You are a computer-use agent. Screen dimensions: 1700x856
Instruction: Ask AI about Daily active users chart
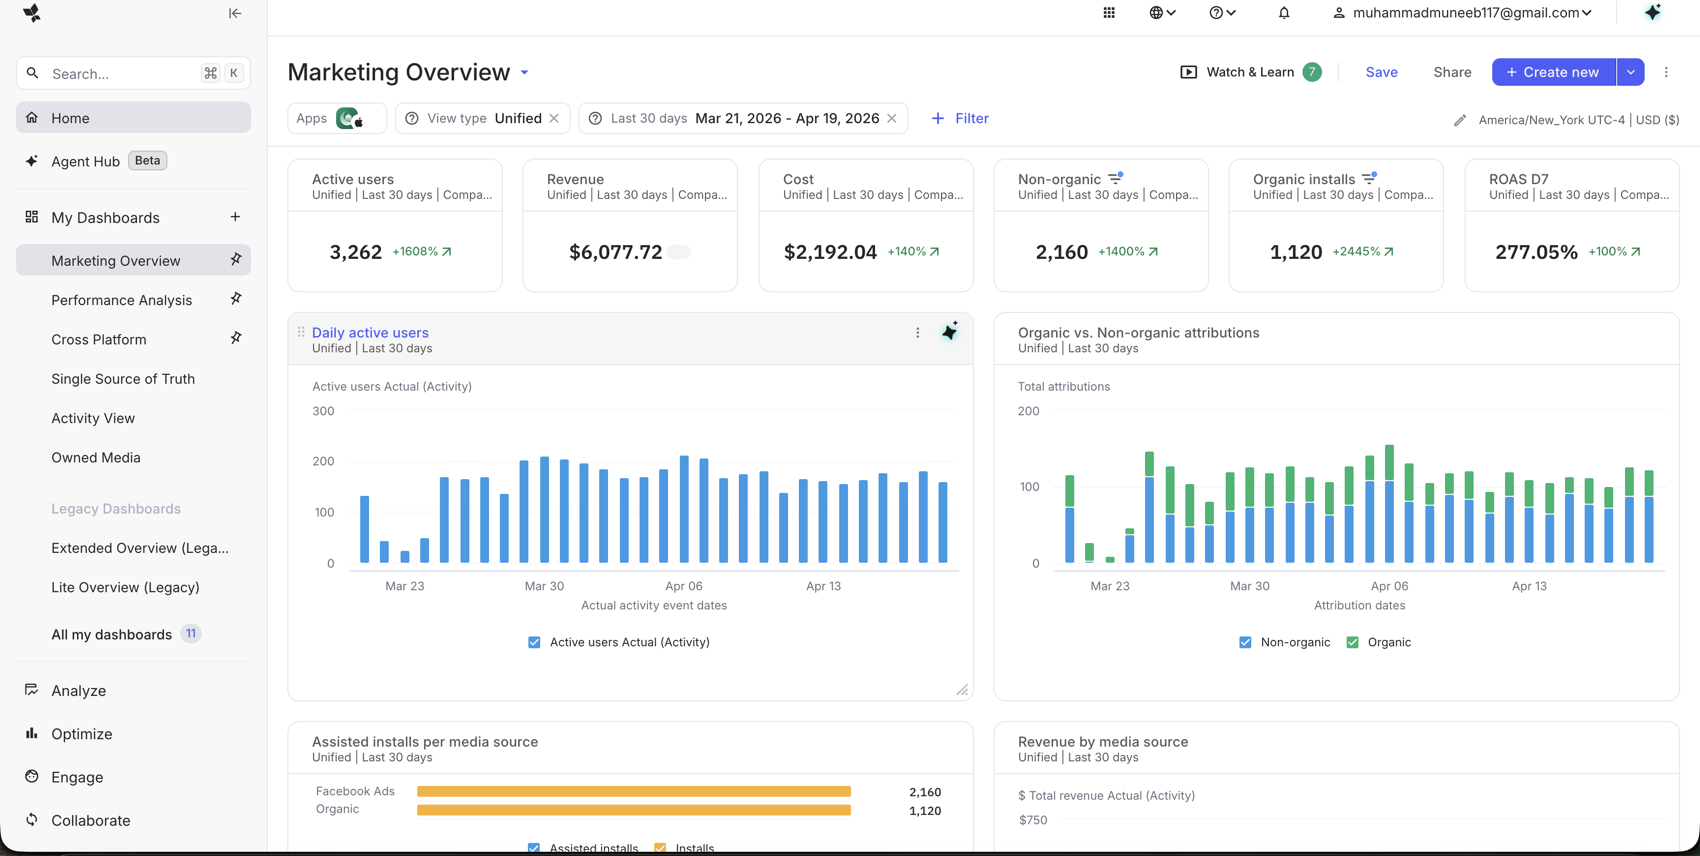(950, 332)
